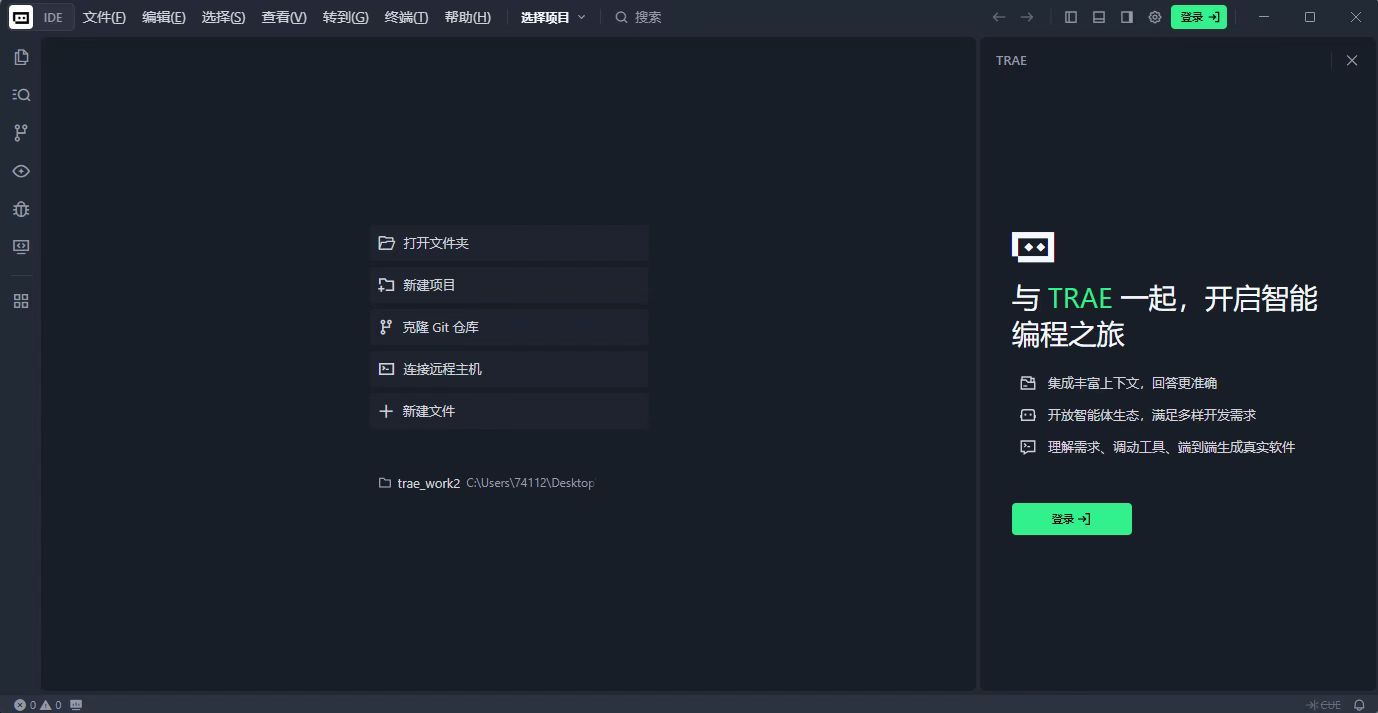The image size is (1378, 713).
Task: Click the IDE mode label
Action: tap(53, 17)
